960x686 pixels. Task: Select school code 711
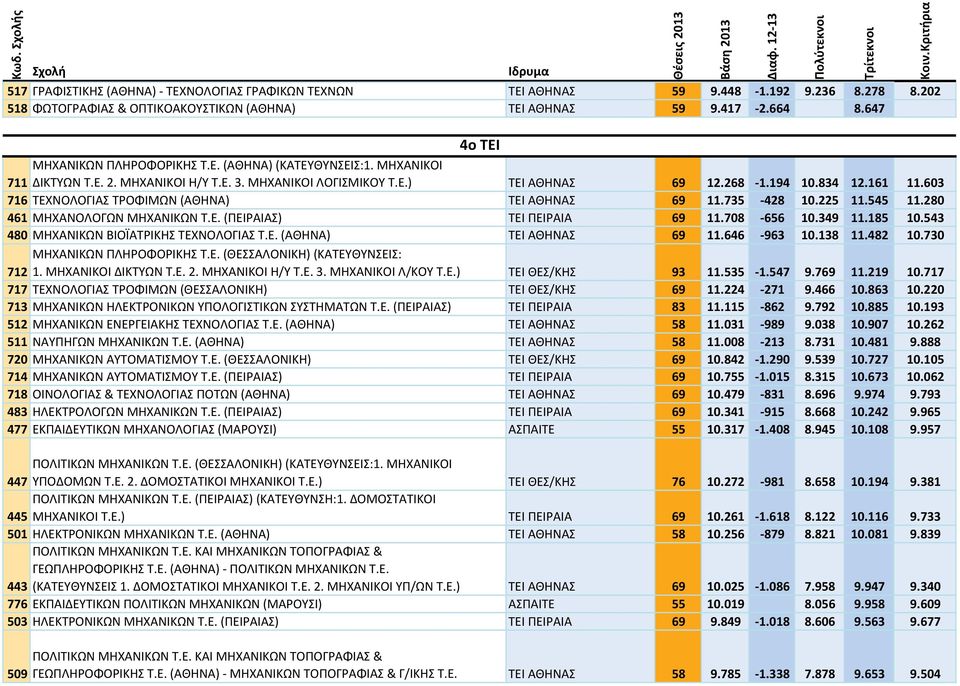click(x=17, y=183)
